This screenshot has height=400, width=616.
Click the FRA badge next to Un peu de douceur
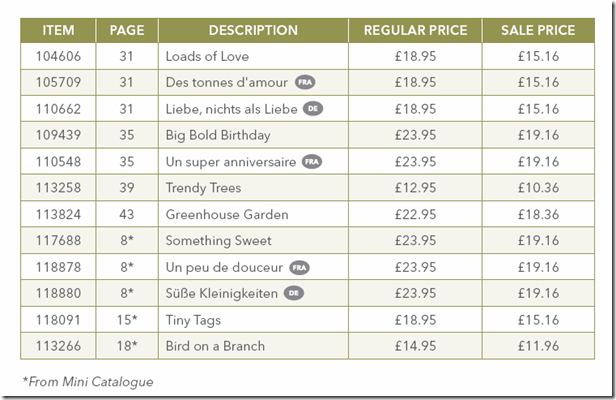[x=300, y=267]
